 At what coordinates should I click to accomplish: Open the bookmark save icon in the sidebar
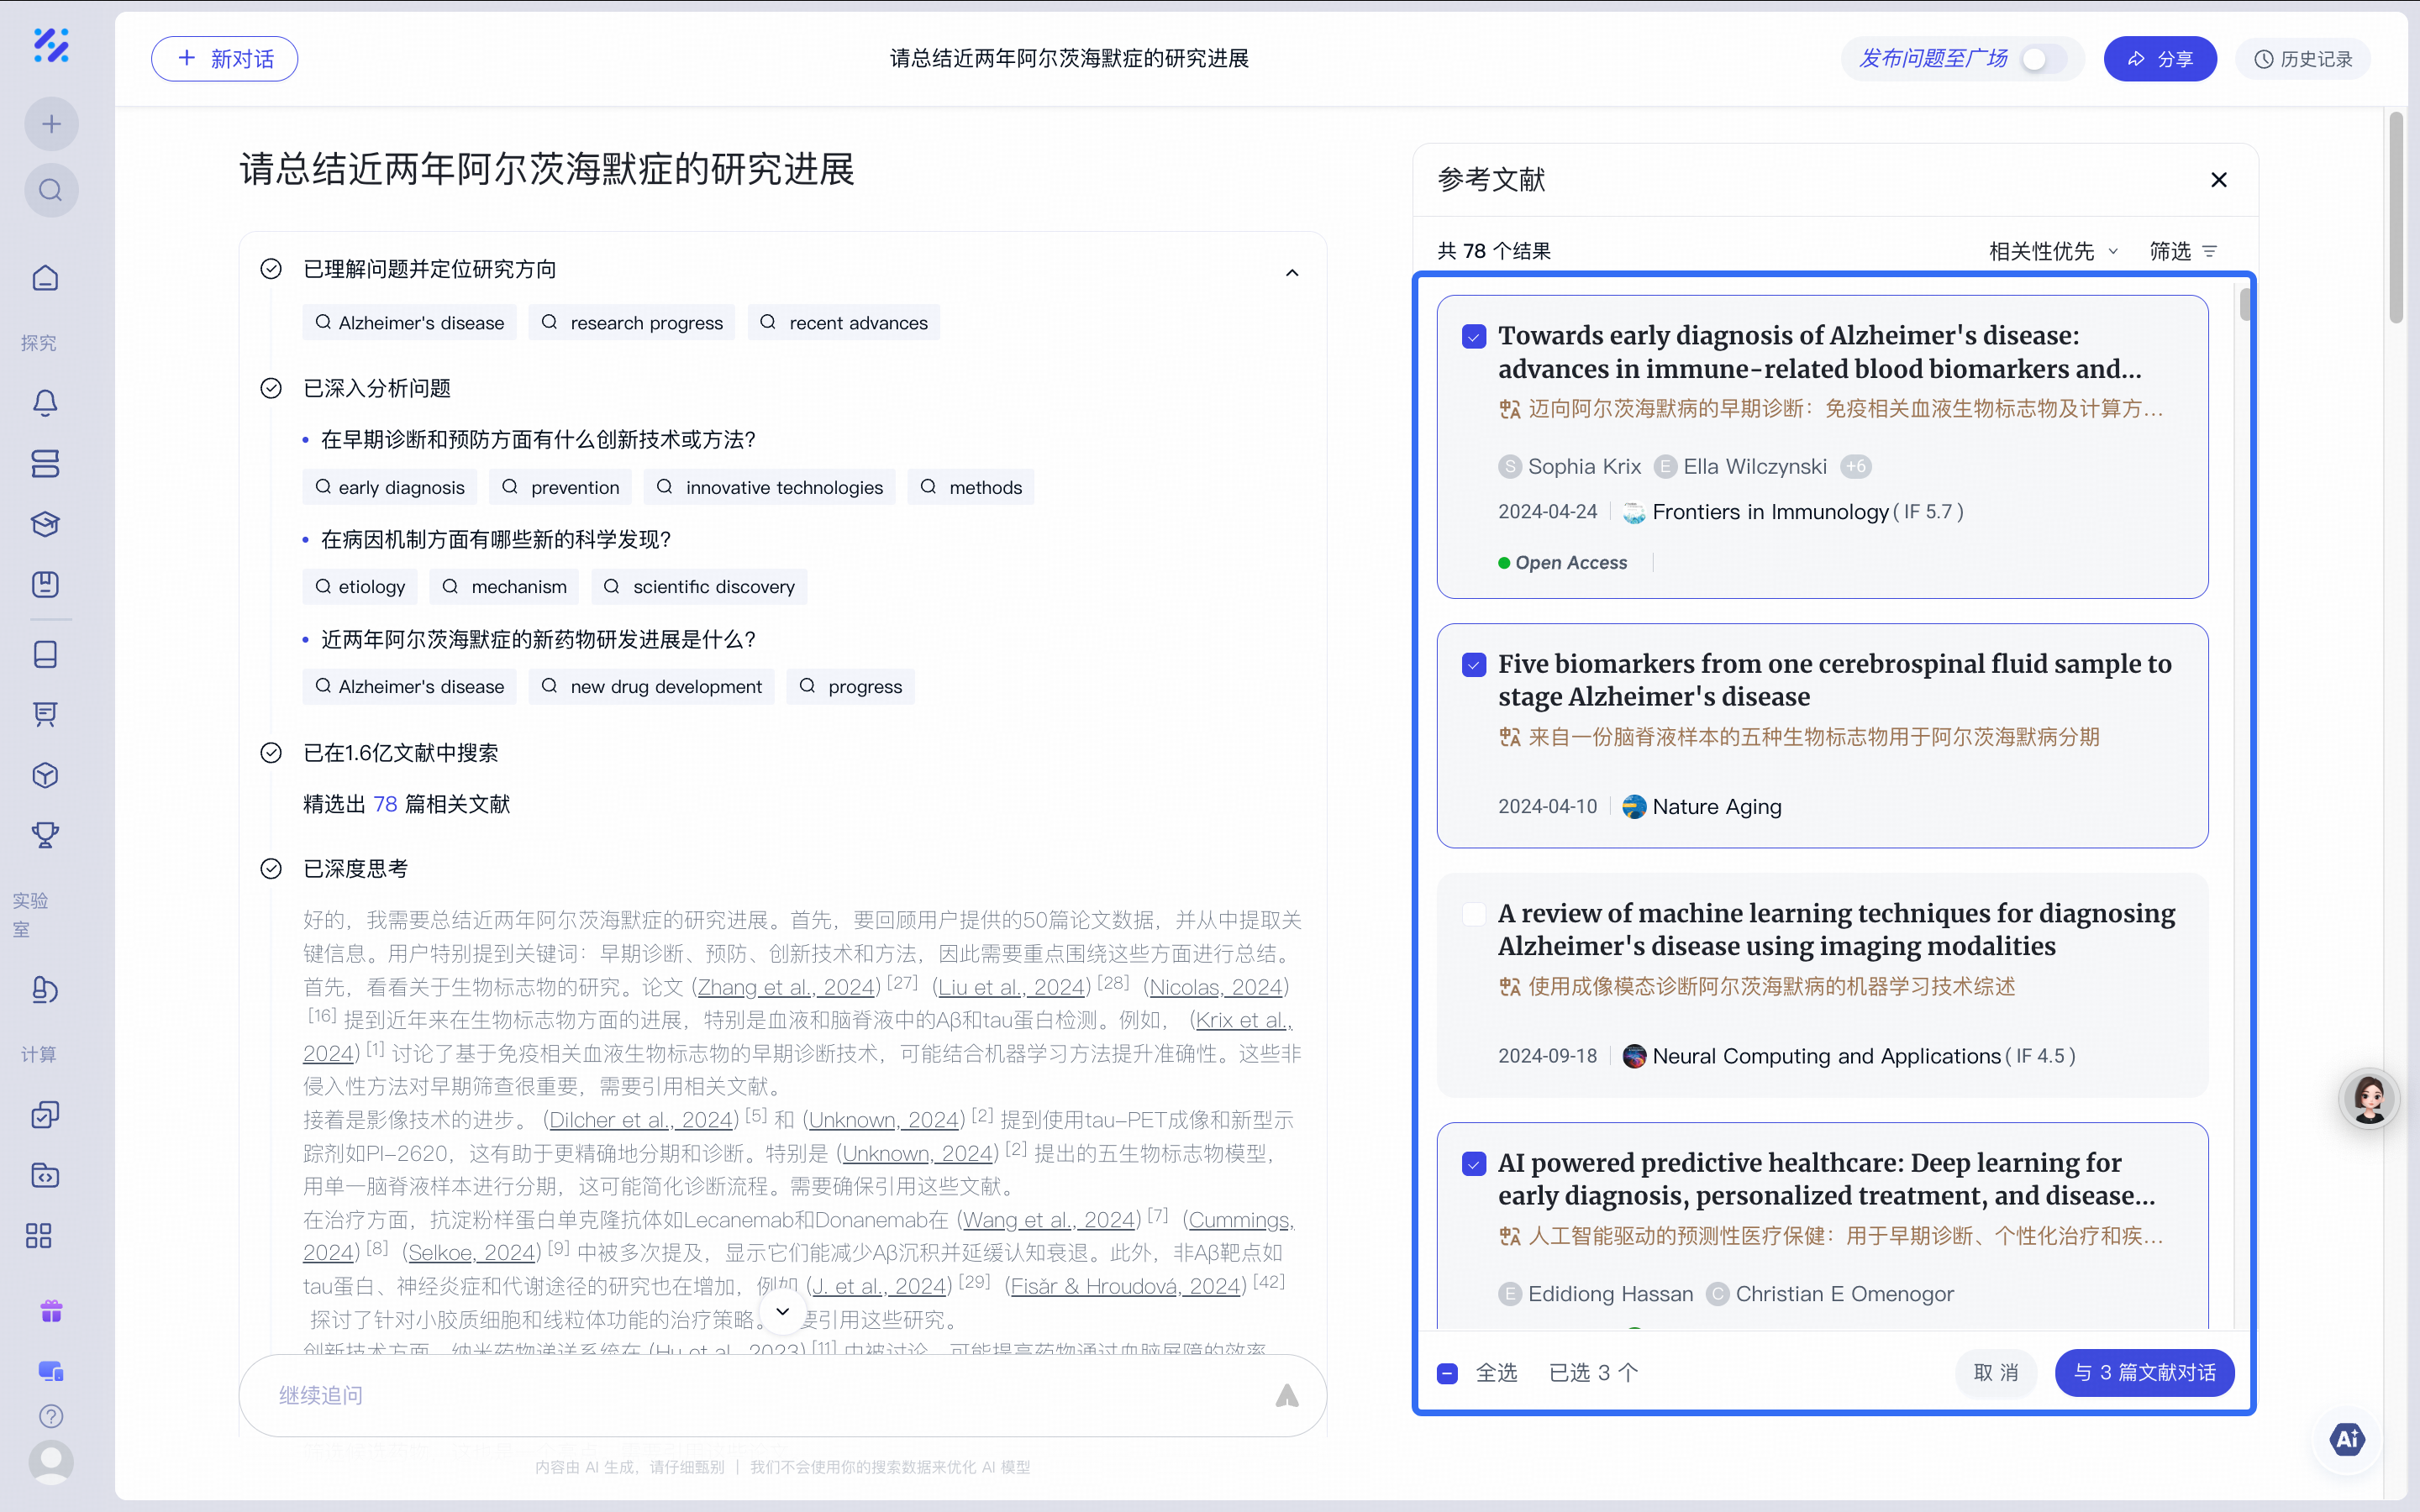45,584
